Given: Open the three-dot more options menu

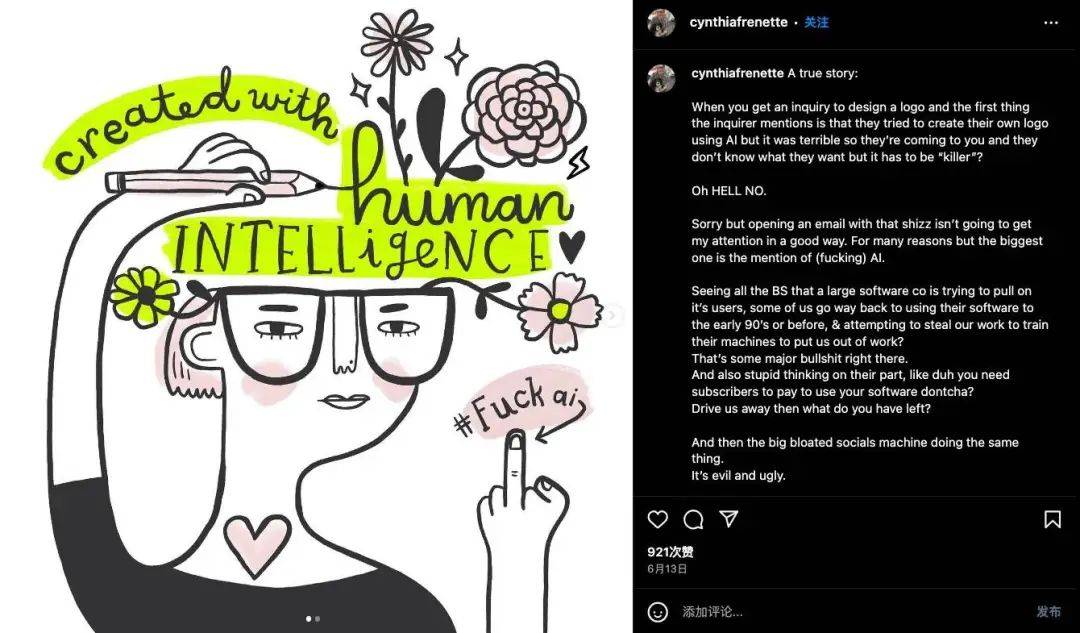Looking at the screenshot, I should click(1051, 22).
